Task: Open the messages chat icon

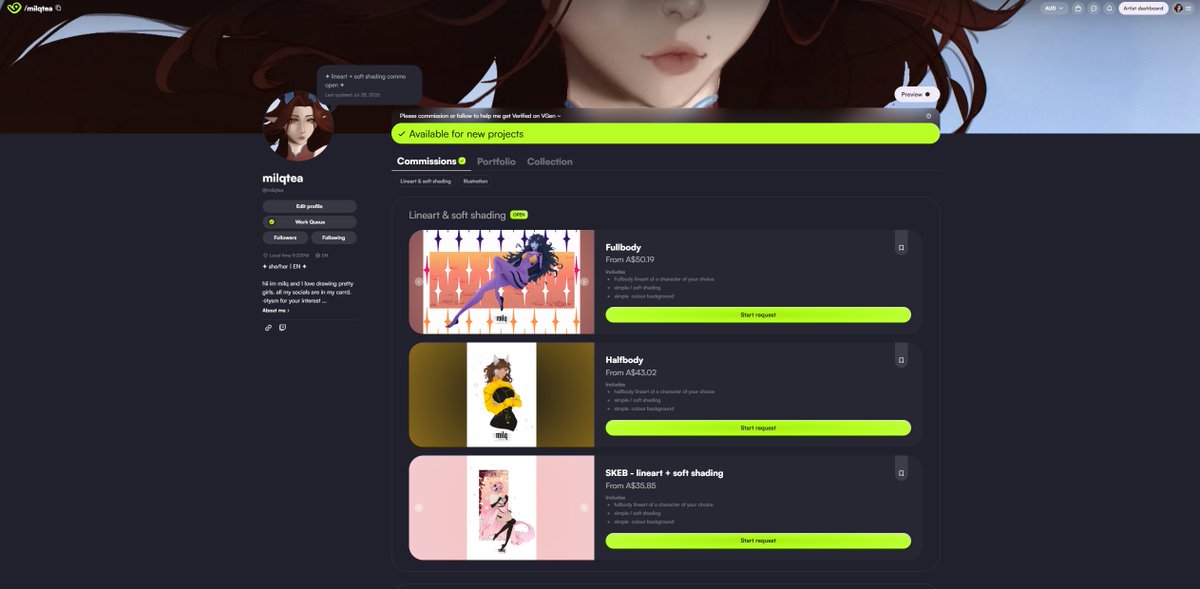Action: pyautogui.click(x=1093, y=8)
